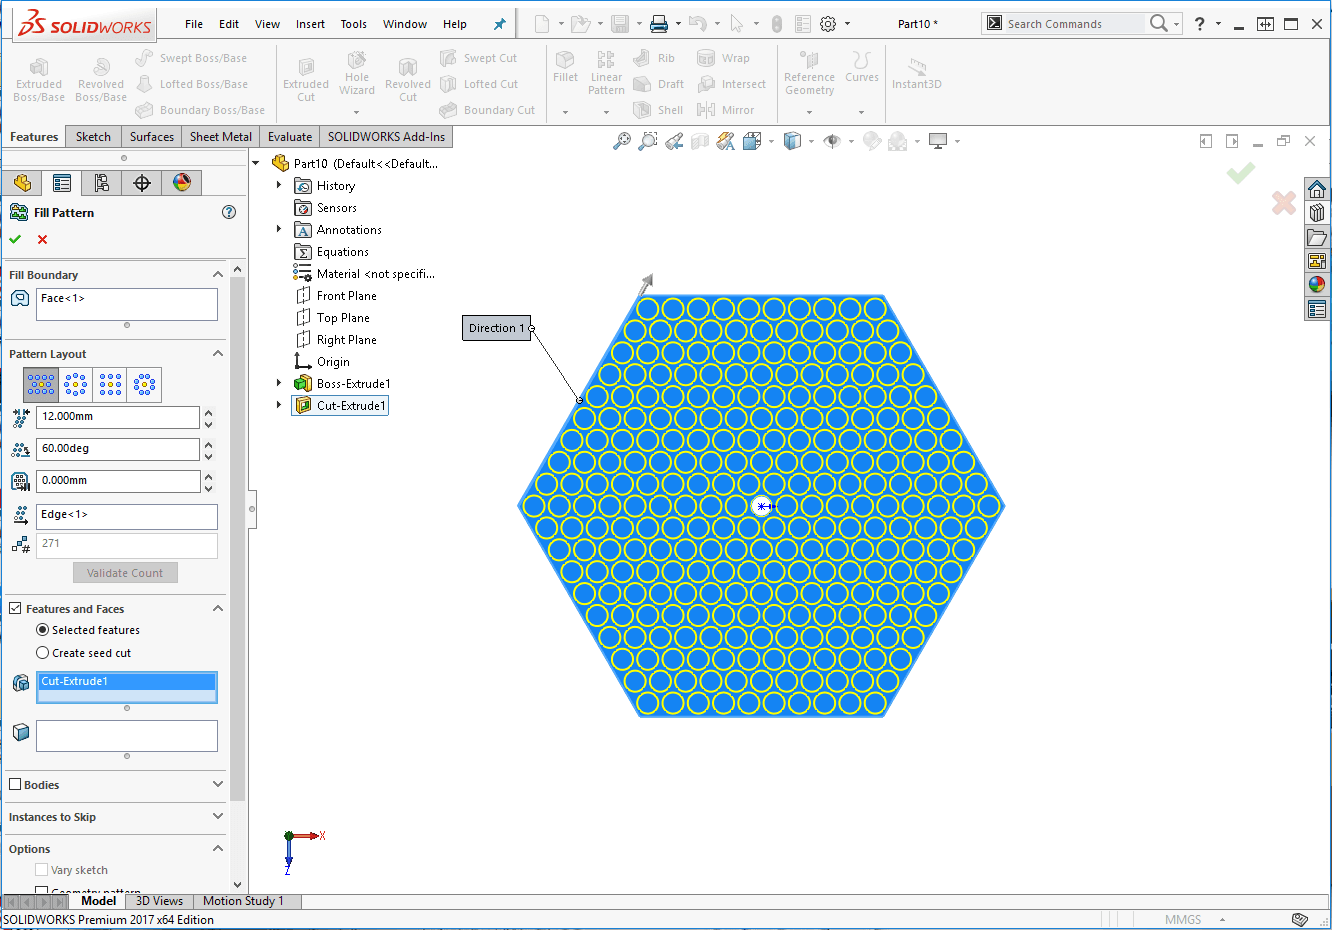Expand the Boss-Extrude1 tree node
Viewport: 1332px width, 930px height.
tap(279, 383)
